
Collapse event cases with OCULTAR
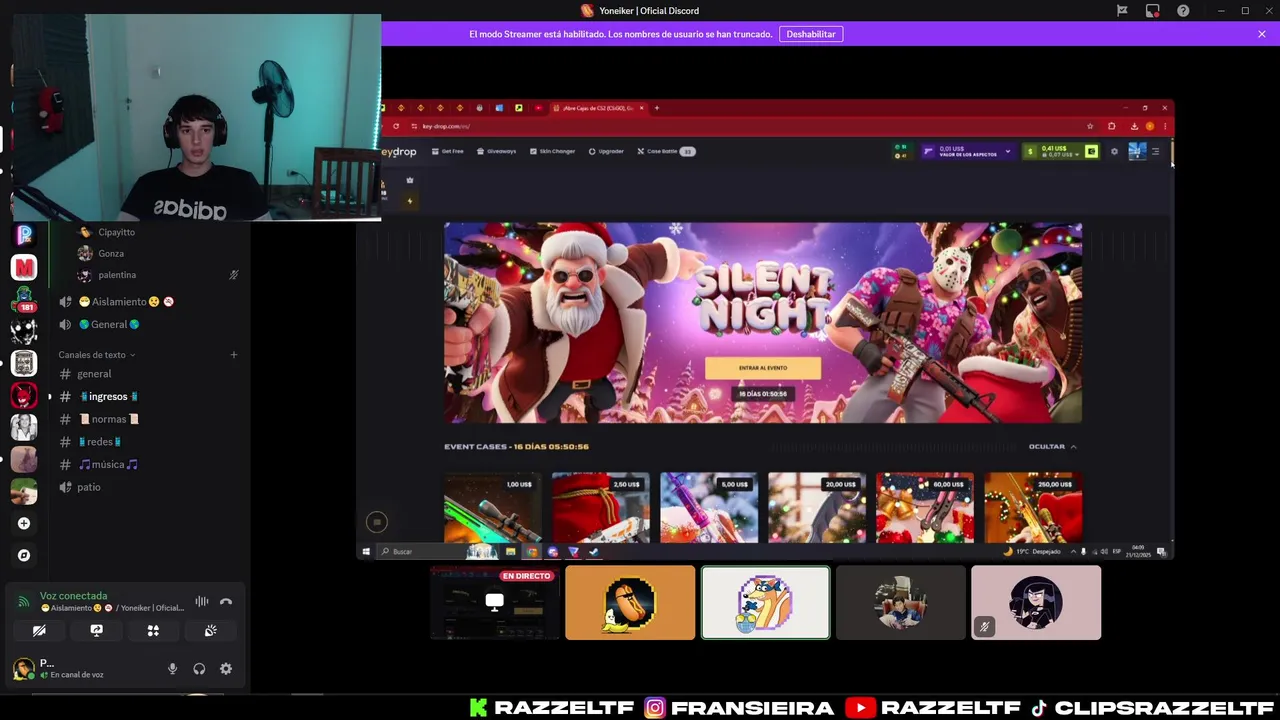click(1052, 447)
